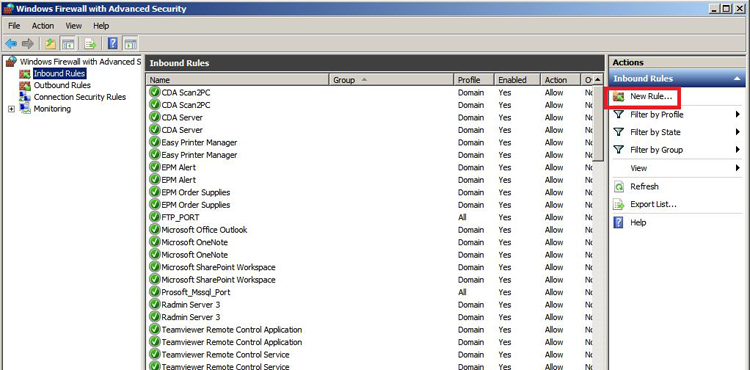Sort by the Group column header
750x370 pixels.
tap(391, 80)
